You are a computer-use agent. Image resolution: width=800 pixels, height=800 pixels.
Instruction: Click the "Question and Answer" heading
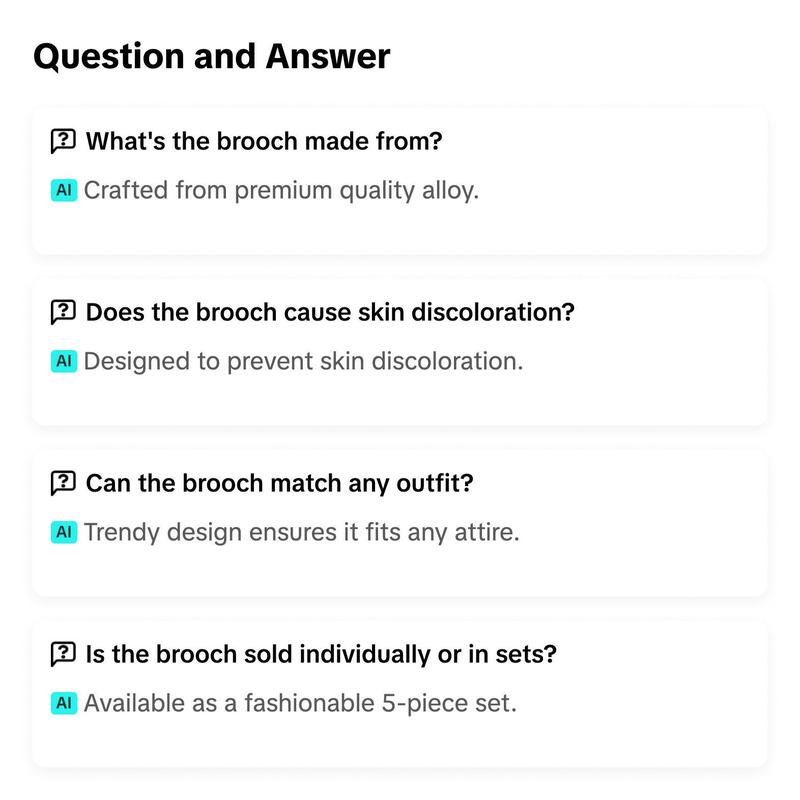pos(212,56)
